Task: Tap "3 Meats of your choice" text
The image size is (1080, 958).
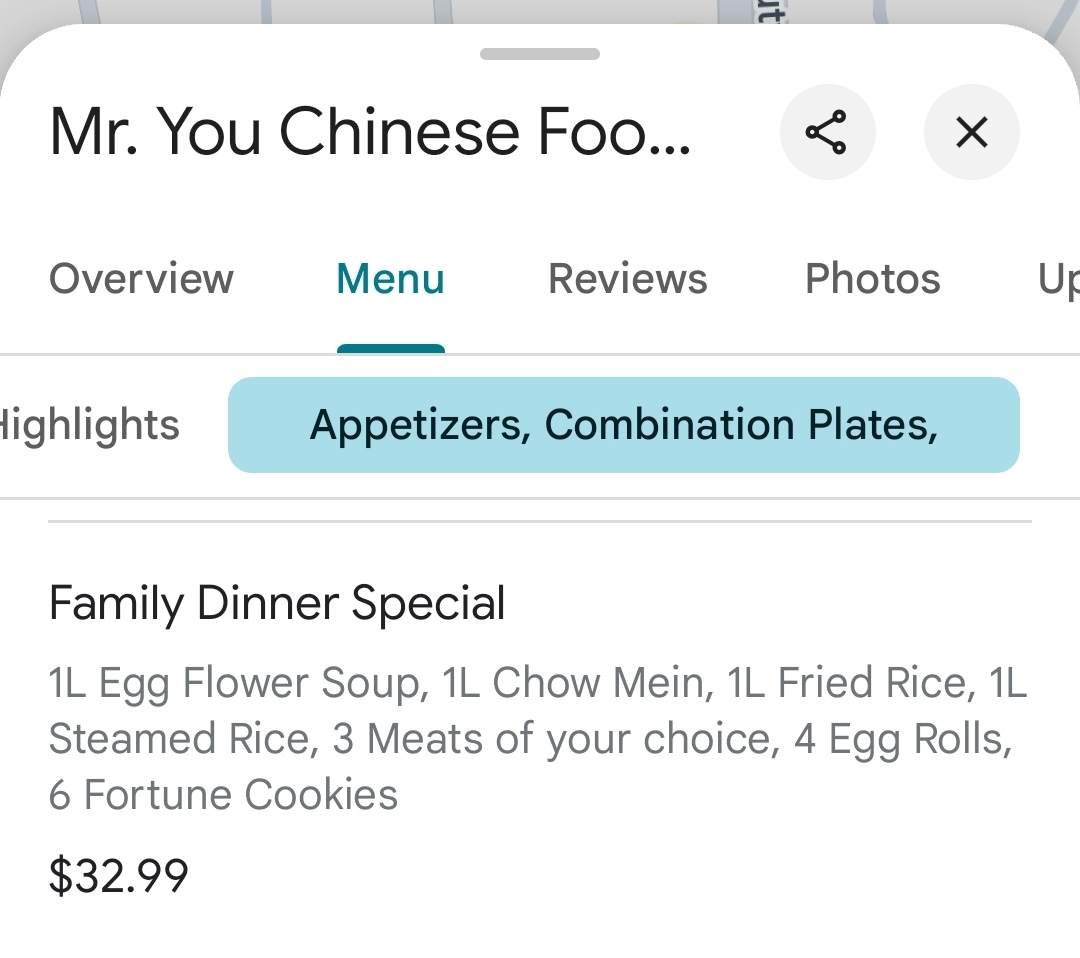Action: click(555, 739)
